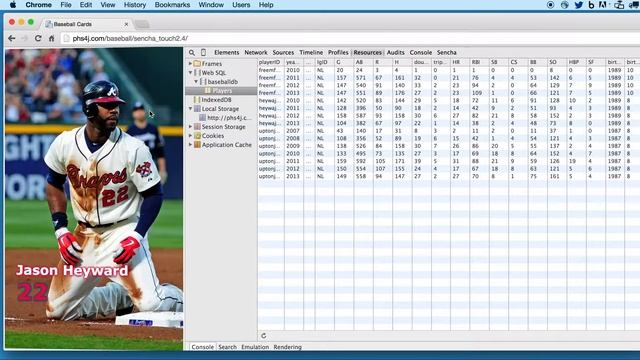This screenshot has height=360, width=640.
Task: Switch to the Sources panel tab
Action: pyautogui.click(x=283, y=52)
